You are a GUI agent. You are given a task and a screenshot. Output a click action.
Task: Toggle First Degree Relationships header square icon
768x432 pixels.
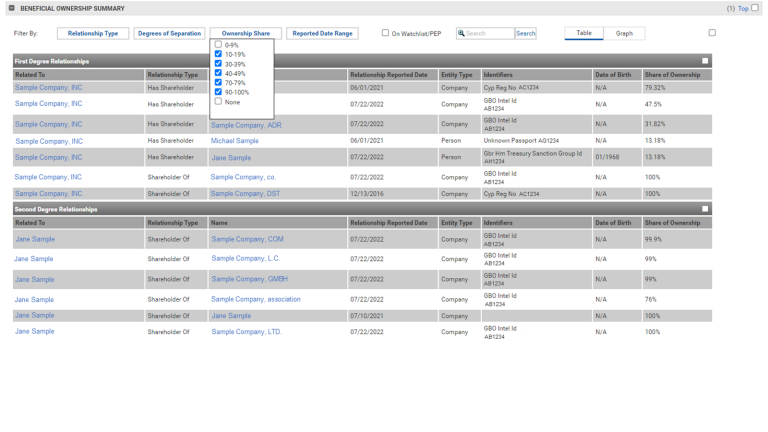coord(705,61)
